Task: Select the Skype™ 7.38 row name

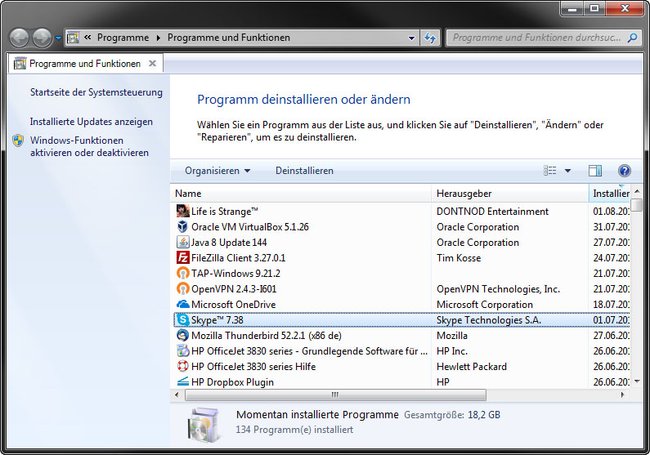Action: pyautogui.click(x=217, y=320)
